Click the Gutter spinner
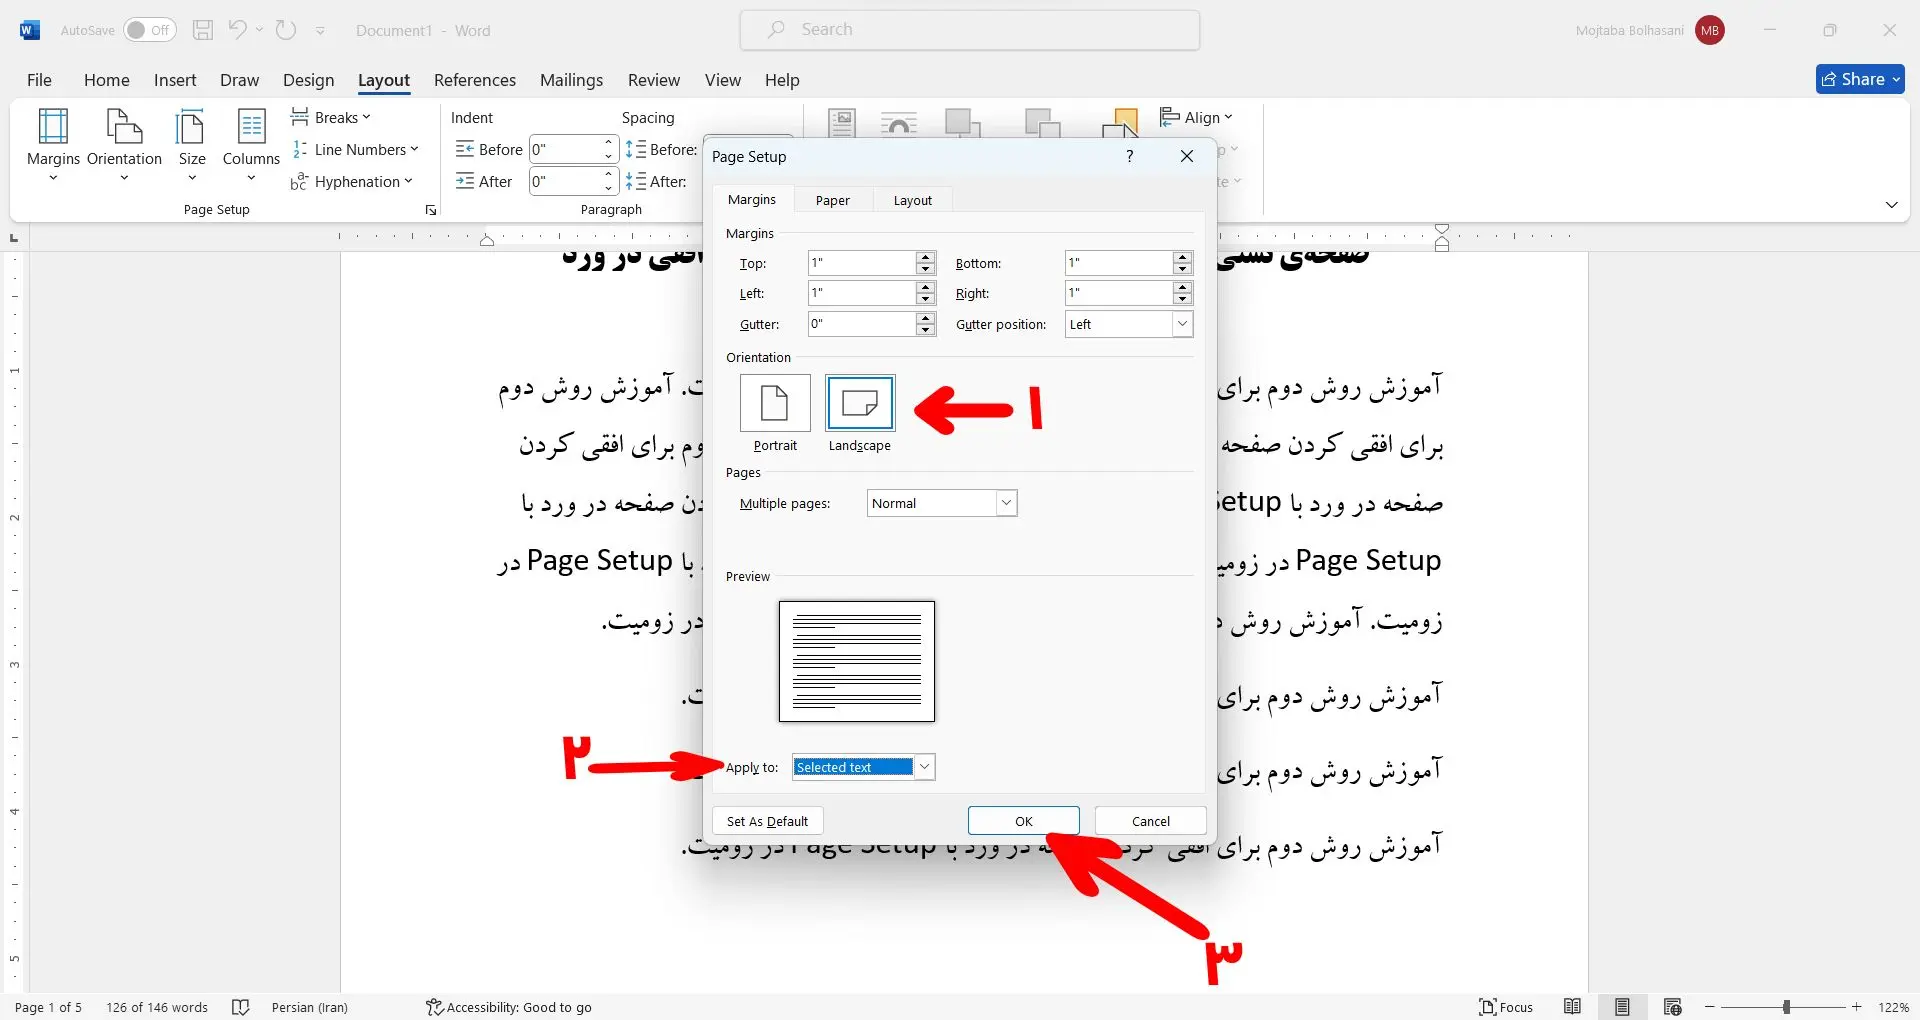The image size is (1920, 1020). (926, 324)
